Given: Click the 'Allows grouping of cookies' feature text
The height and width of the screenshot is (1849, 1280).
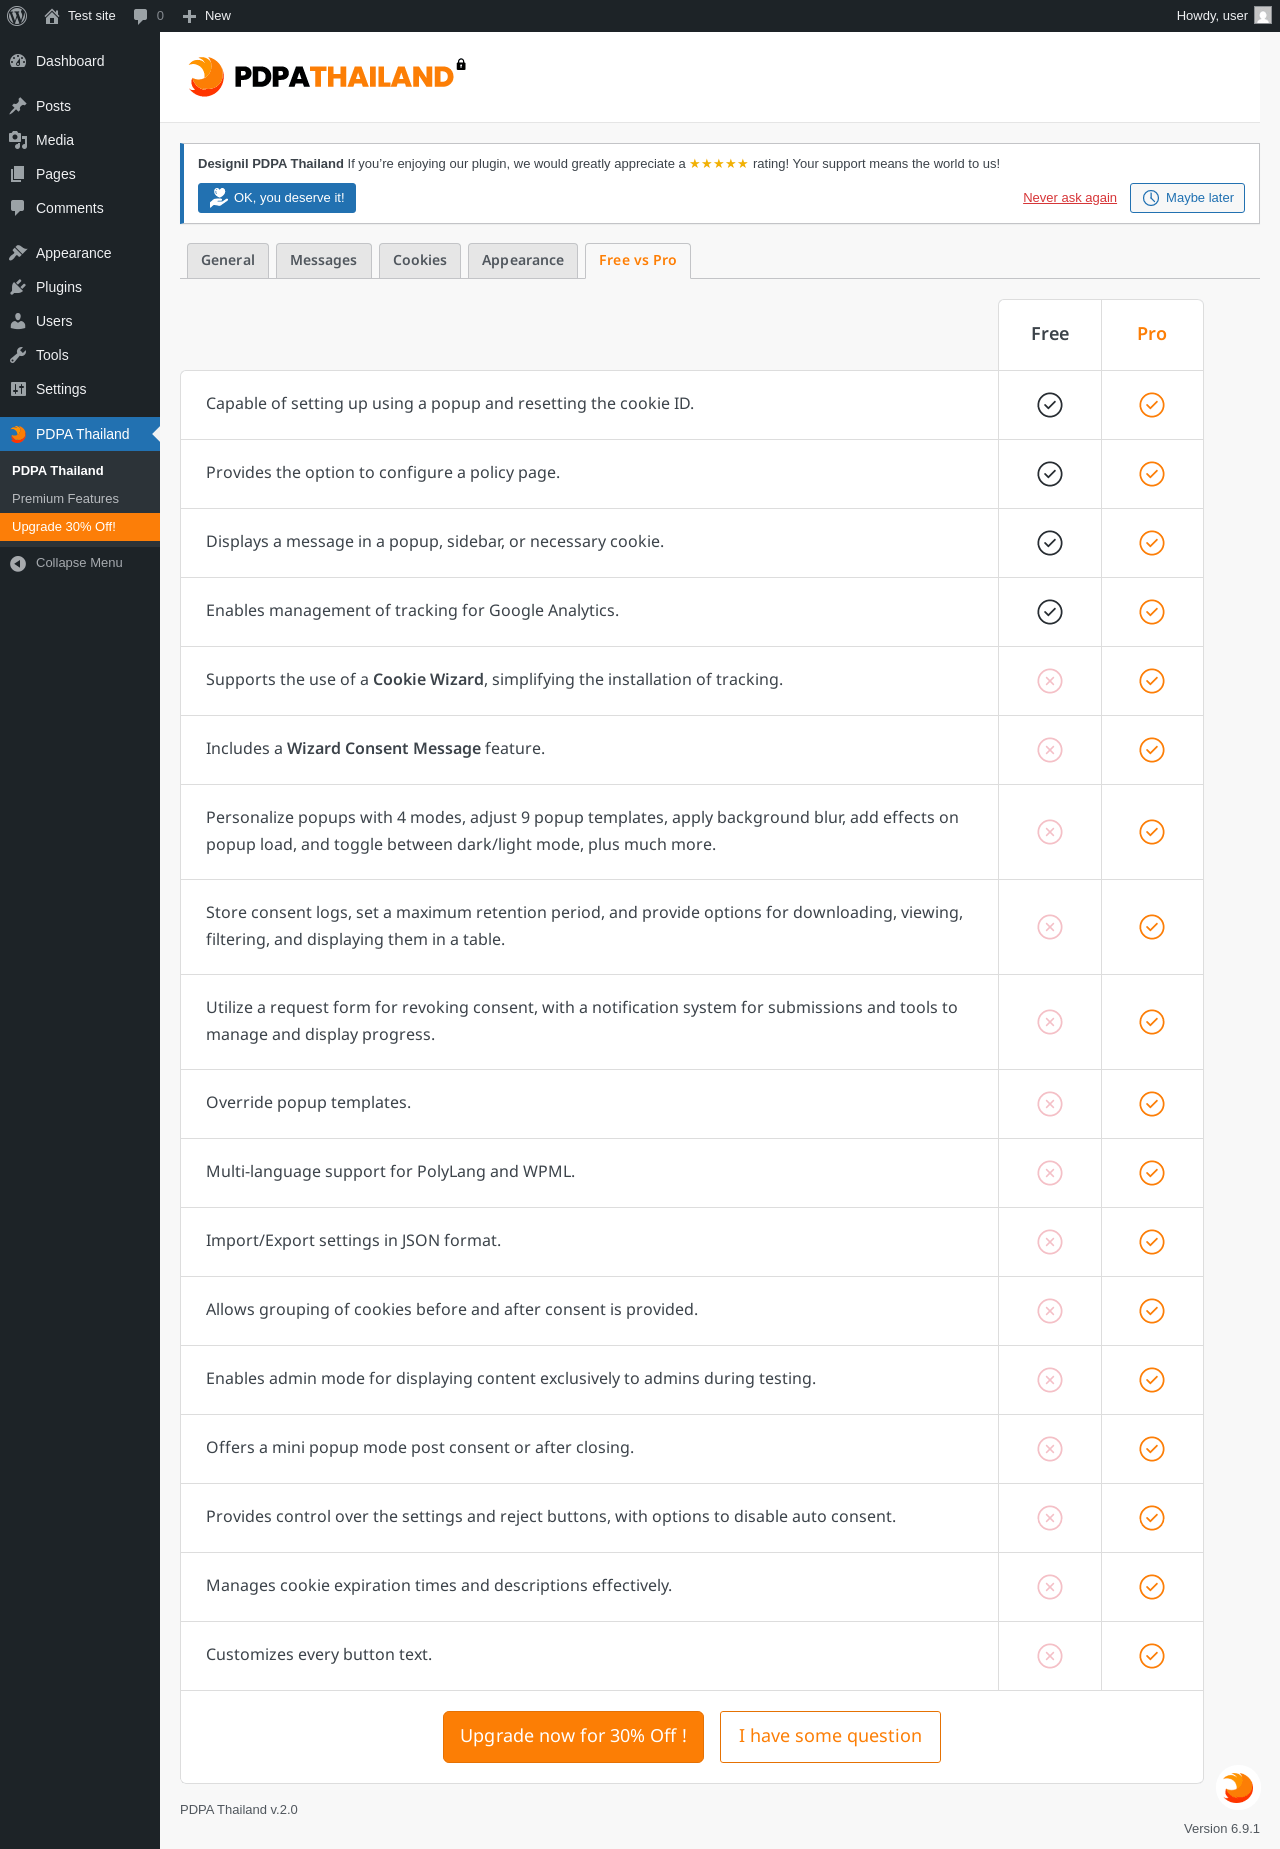Looking at the screenshot, I should tap(452, 1310).
